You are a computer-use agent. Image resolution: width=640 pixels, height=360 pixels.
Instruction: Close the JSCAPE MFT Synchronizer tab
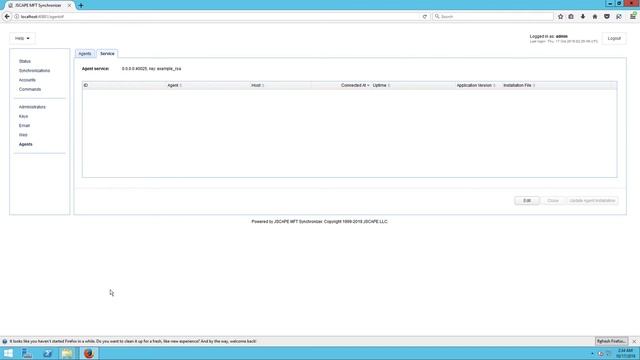click(69, 5)
